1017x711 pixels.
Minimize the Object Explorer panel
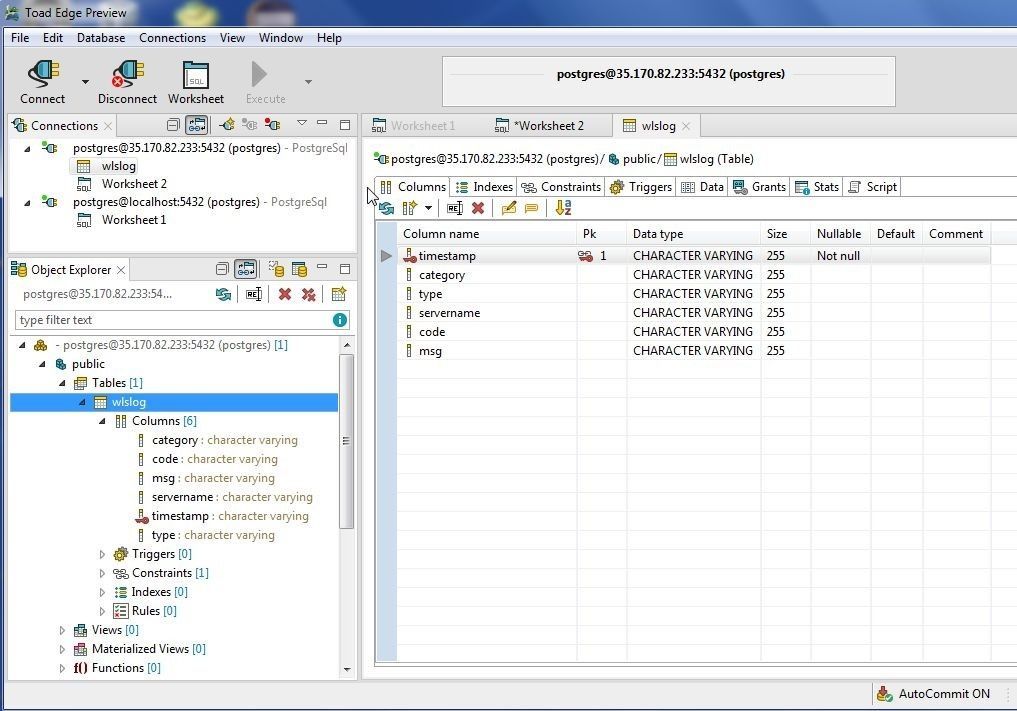tap(322, 267)
